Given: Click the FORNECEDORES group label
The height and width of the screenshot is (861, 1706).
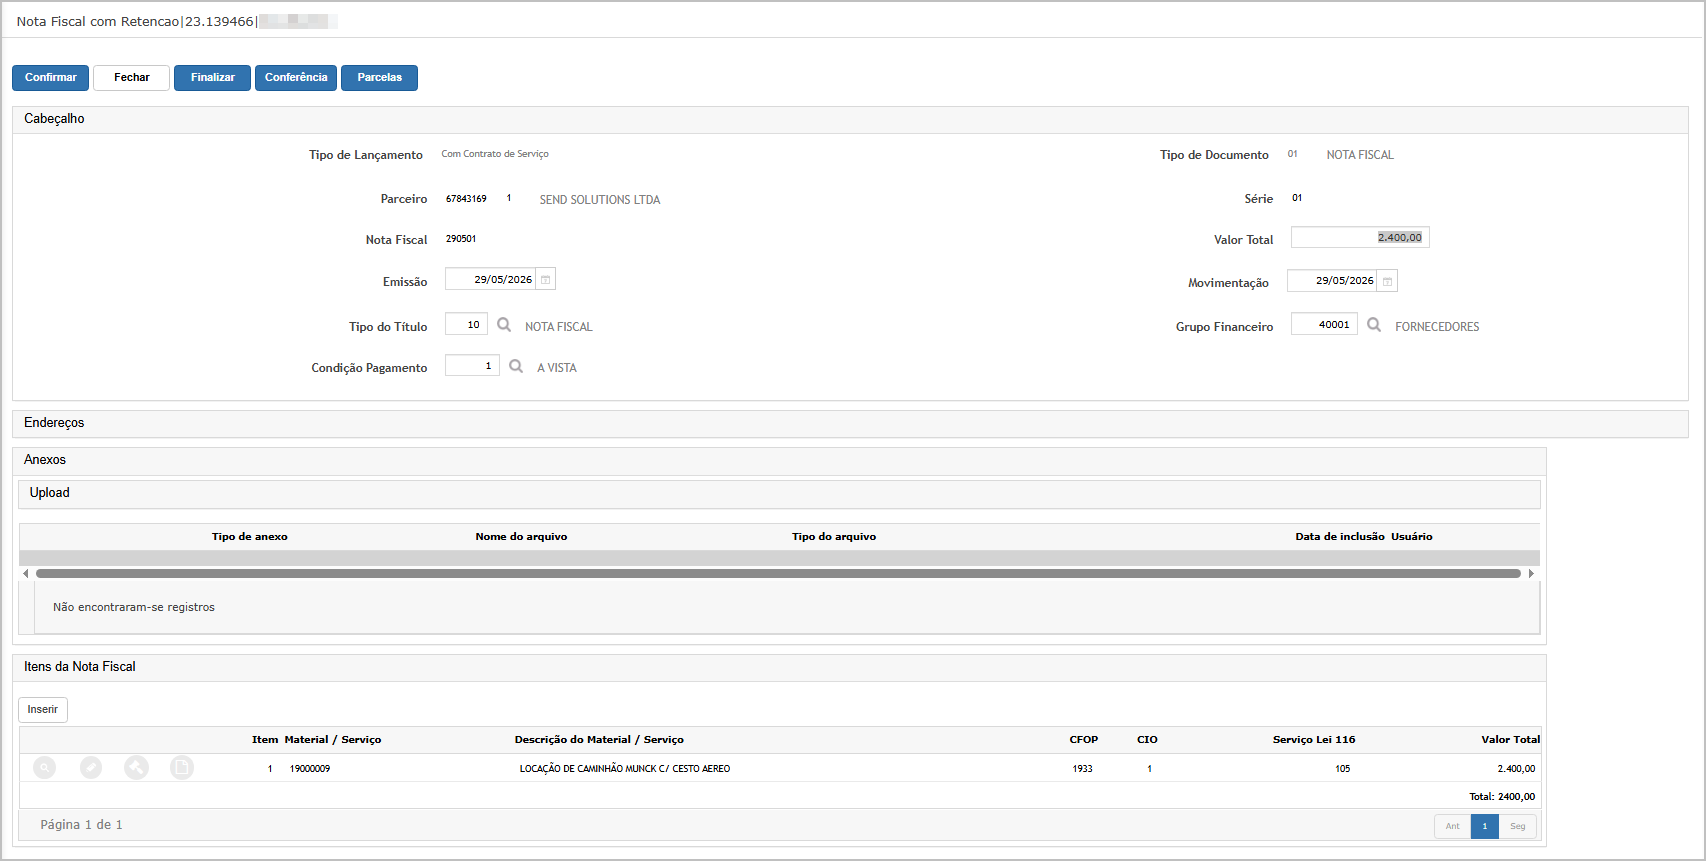Looking at the screenshot, I should 1437,327.
